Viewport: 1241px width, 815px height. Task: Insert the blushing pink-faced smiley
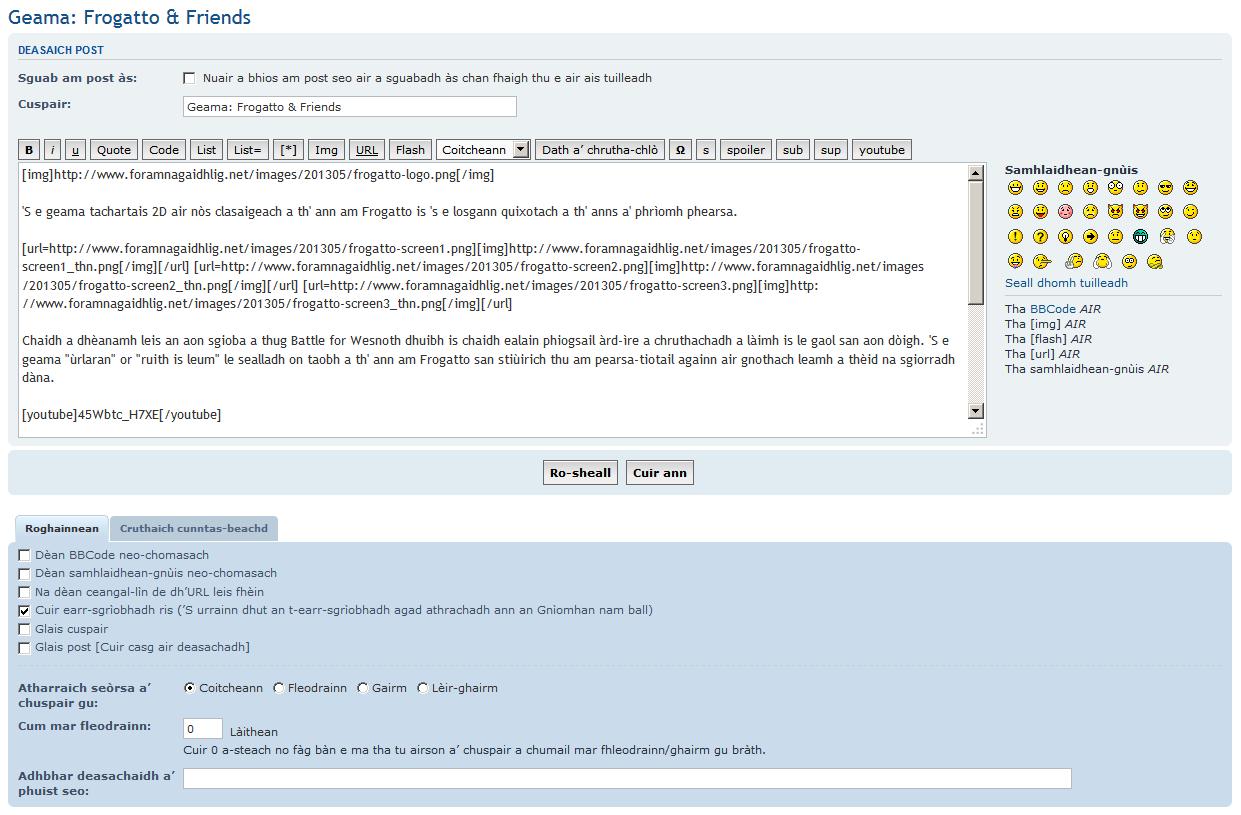tap(1065, 212)
